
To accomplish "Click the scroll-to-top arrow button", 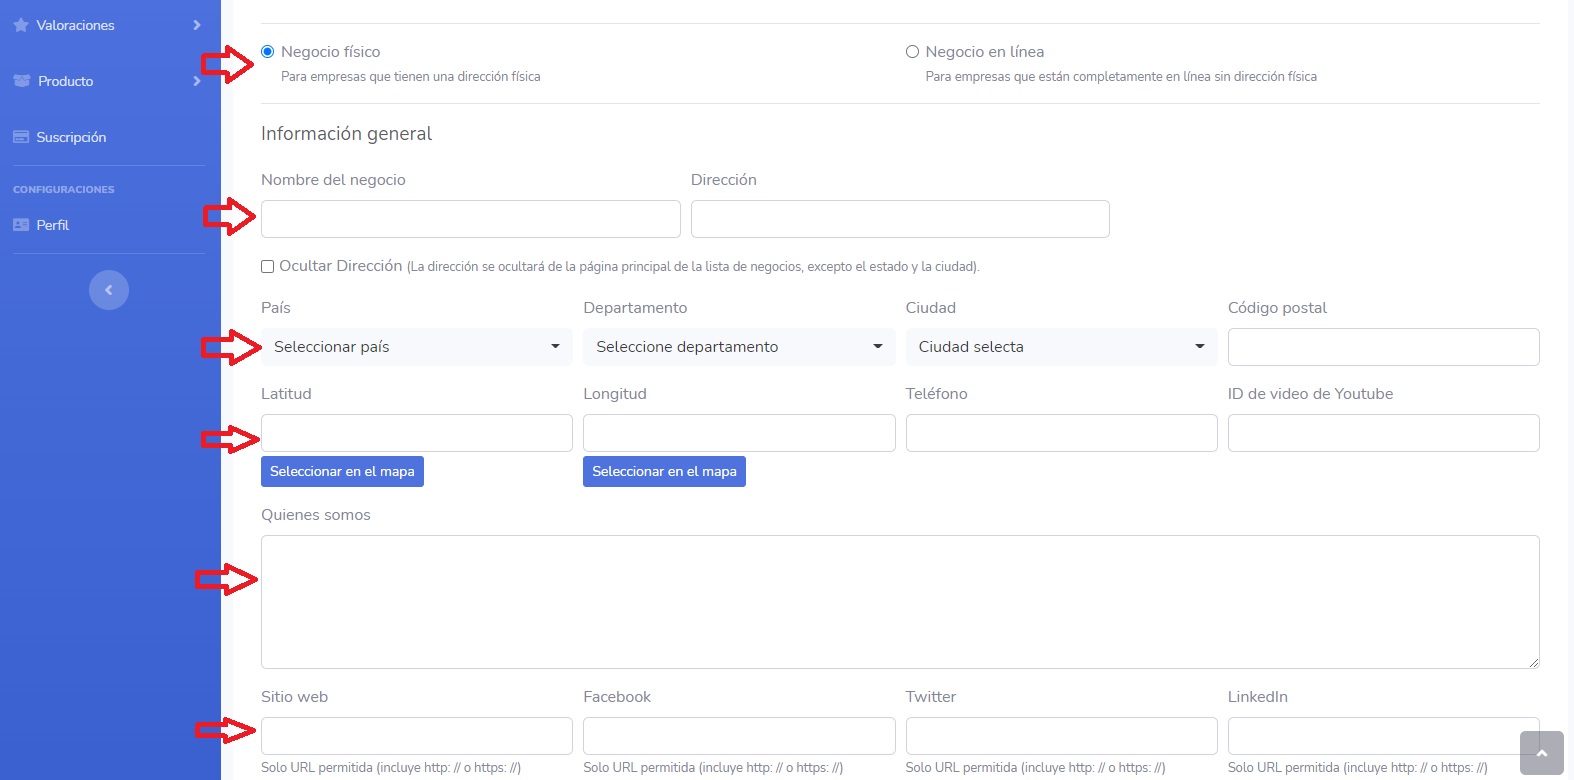I will 1541,753.
